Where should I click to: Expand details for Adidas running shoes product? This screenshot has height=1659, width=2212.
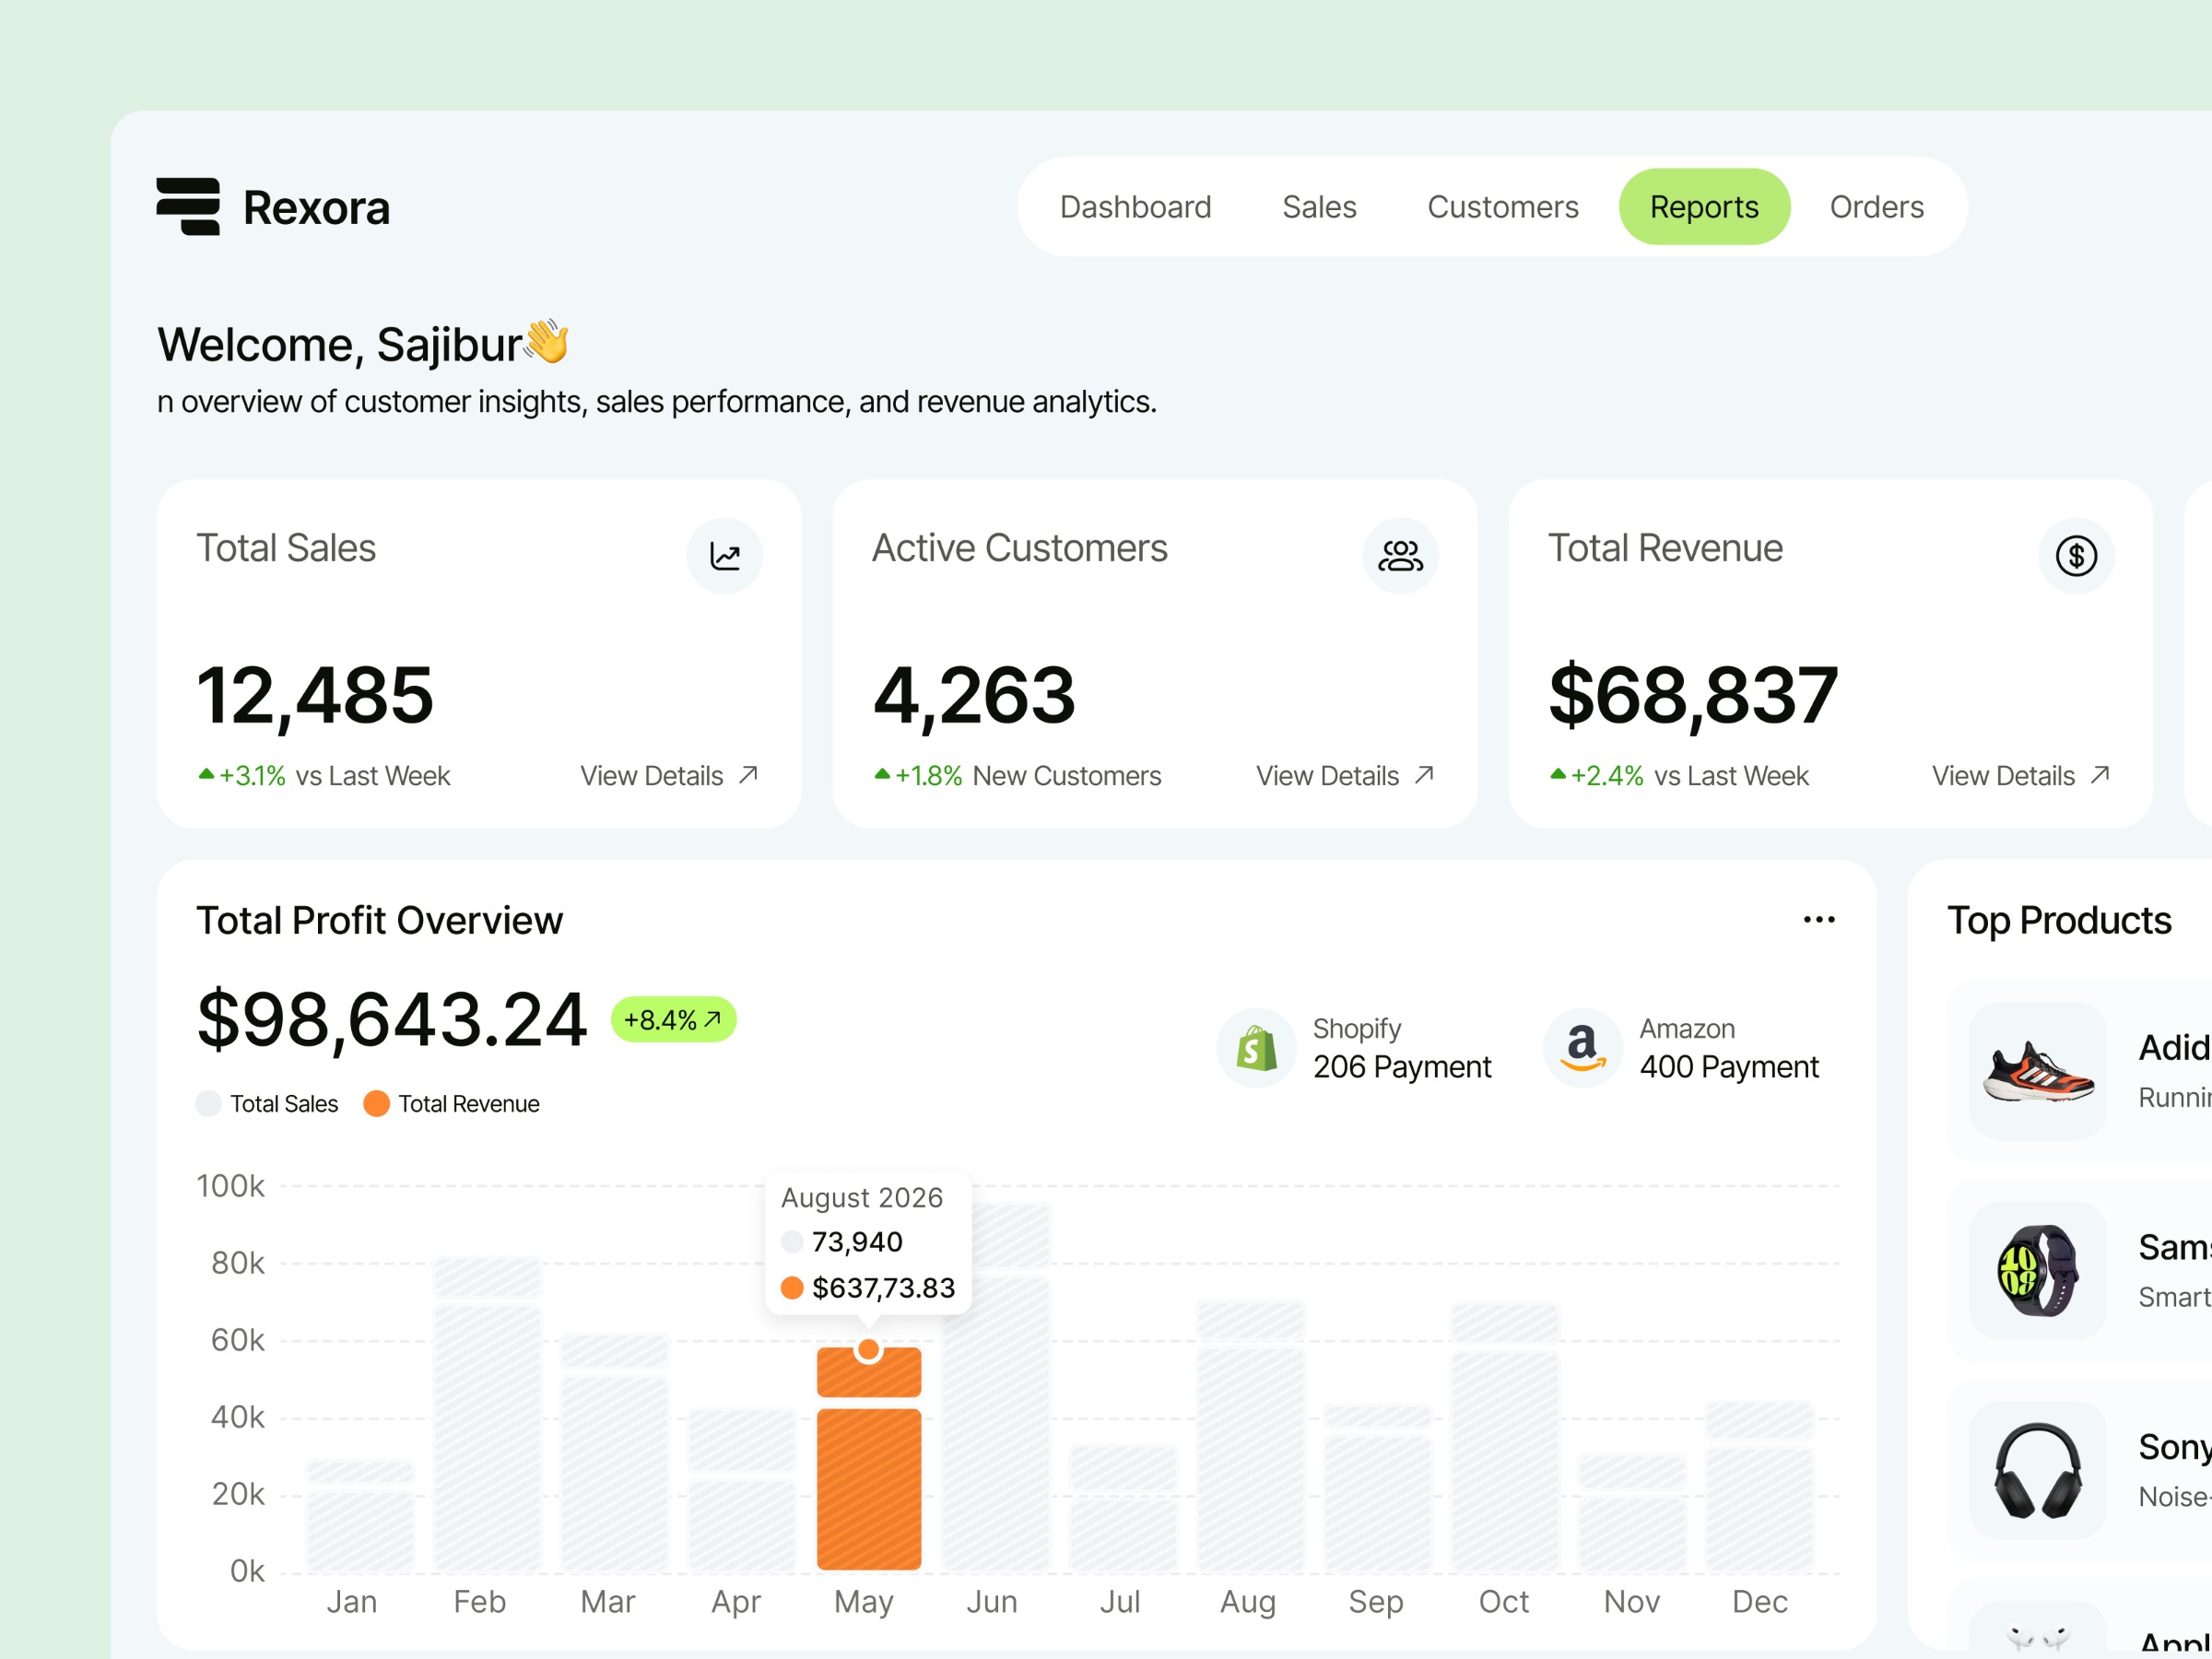(2037, 1071)
